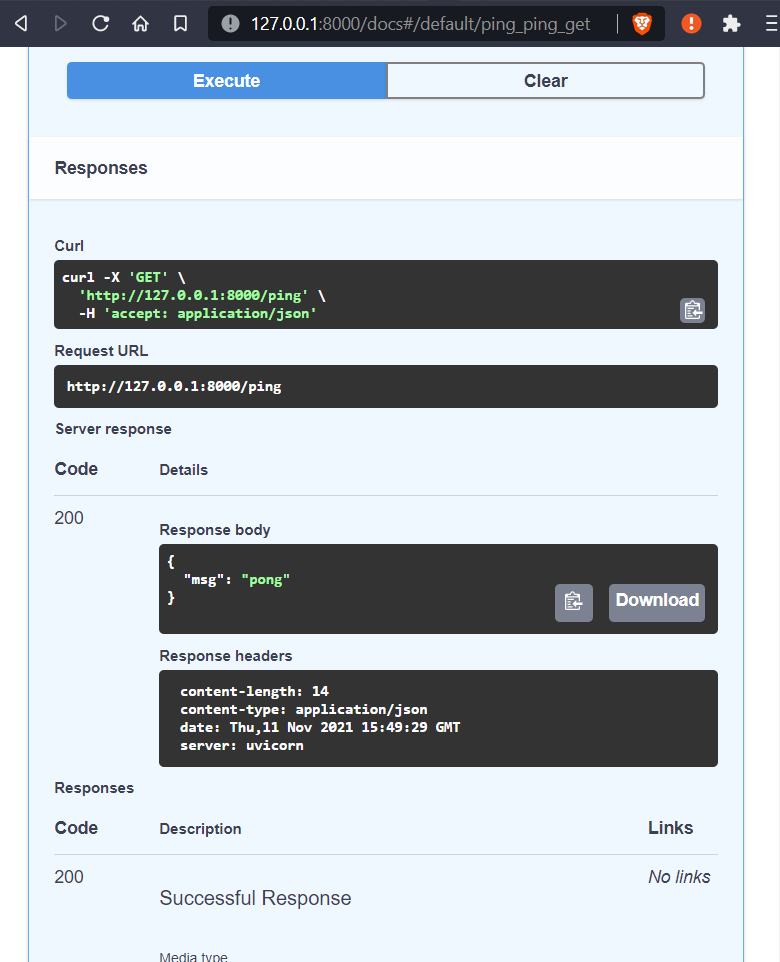Screen dimensions: 780x962
Task: Click the Description column header
Action: coord(200,829)
